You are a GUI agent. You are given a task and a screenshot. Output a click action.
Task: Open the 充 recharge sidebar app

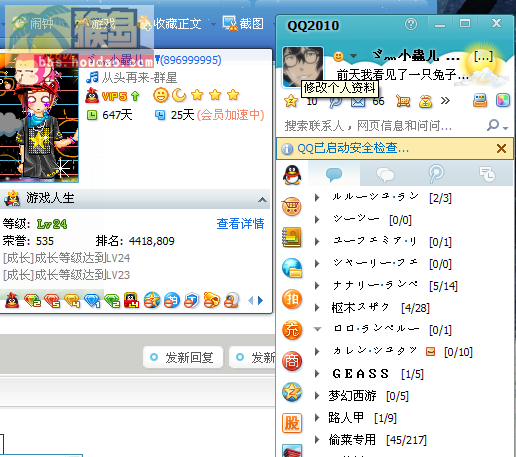click(292, 330)
